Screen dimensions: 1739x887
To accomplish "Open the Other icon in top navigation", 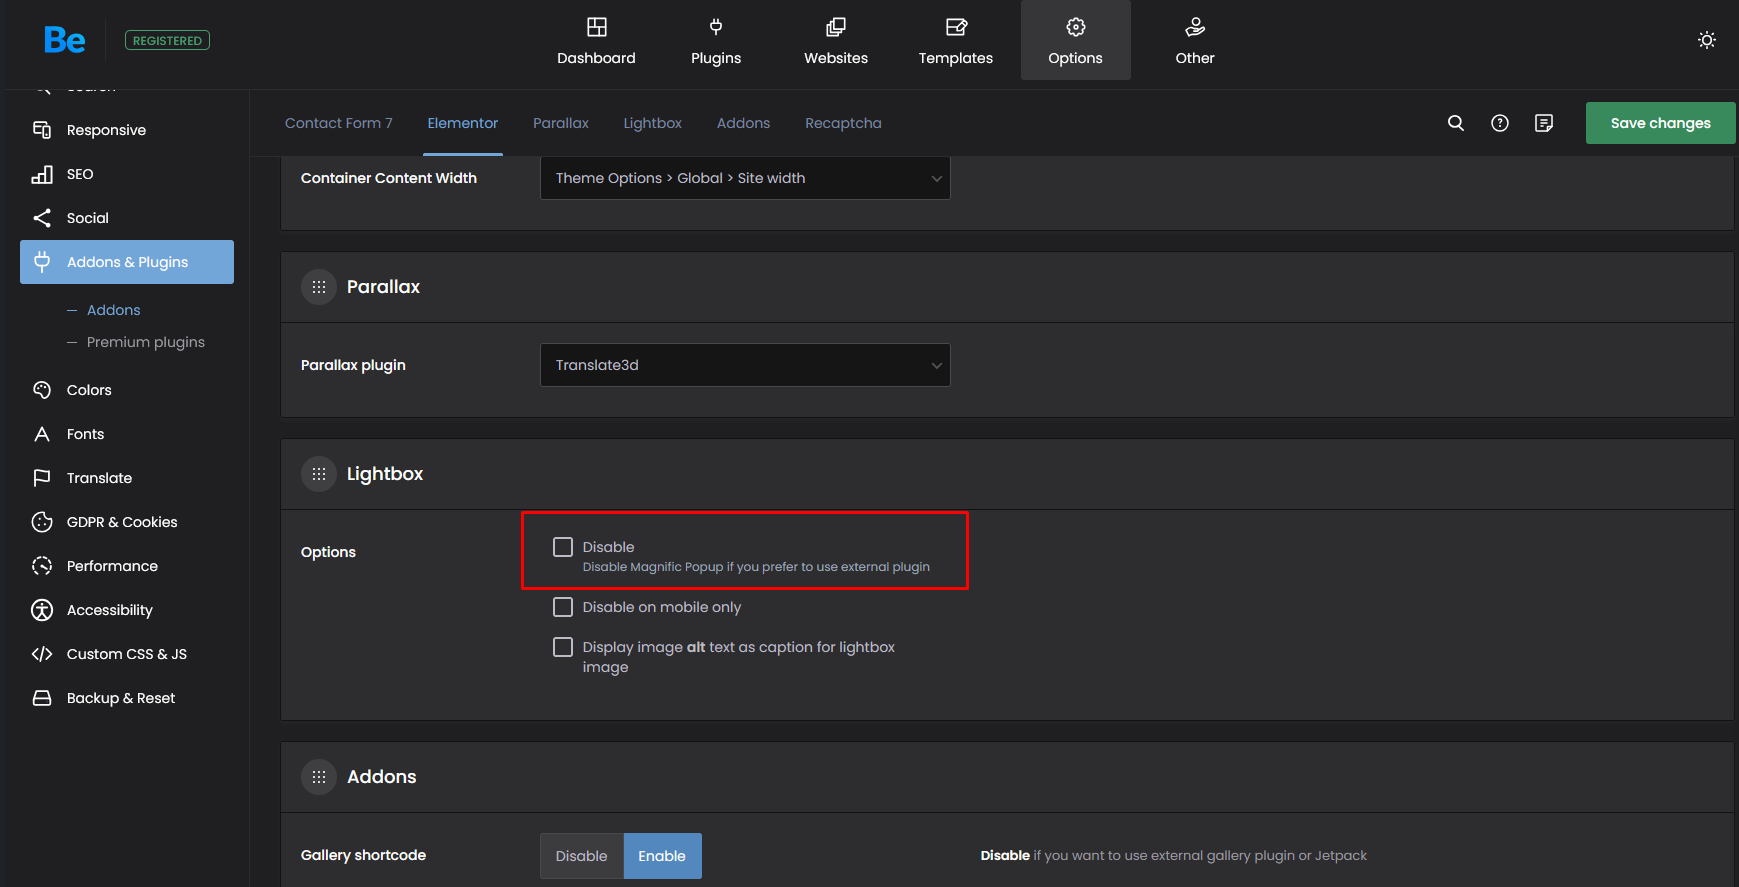I will pos(1195,27).
